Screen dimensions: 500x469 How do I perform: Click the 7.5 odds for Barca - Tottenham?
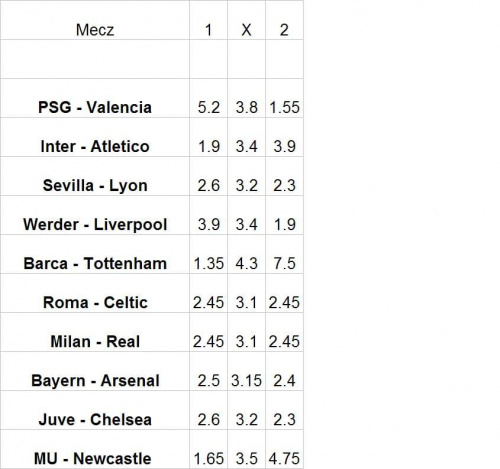[x=284, y=254]
